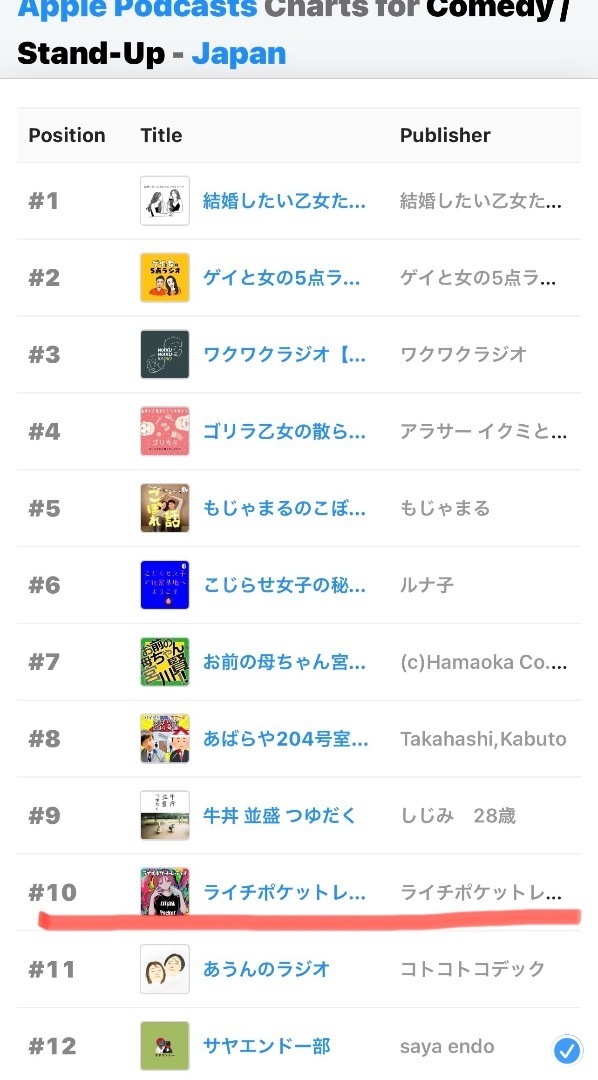Click the Publisher column header
This screenshot has width=598, height=1080.
pos(445,135)
